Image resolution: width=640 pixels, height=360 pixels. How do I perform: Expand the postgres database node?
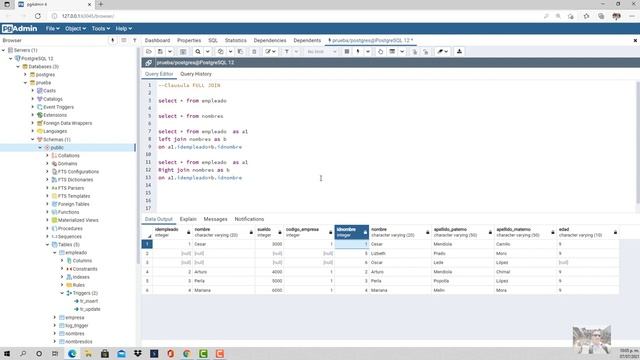coord(25,75)
